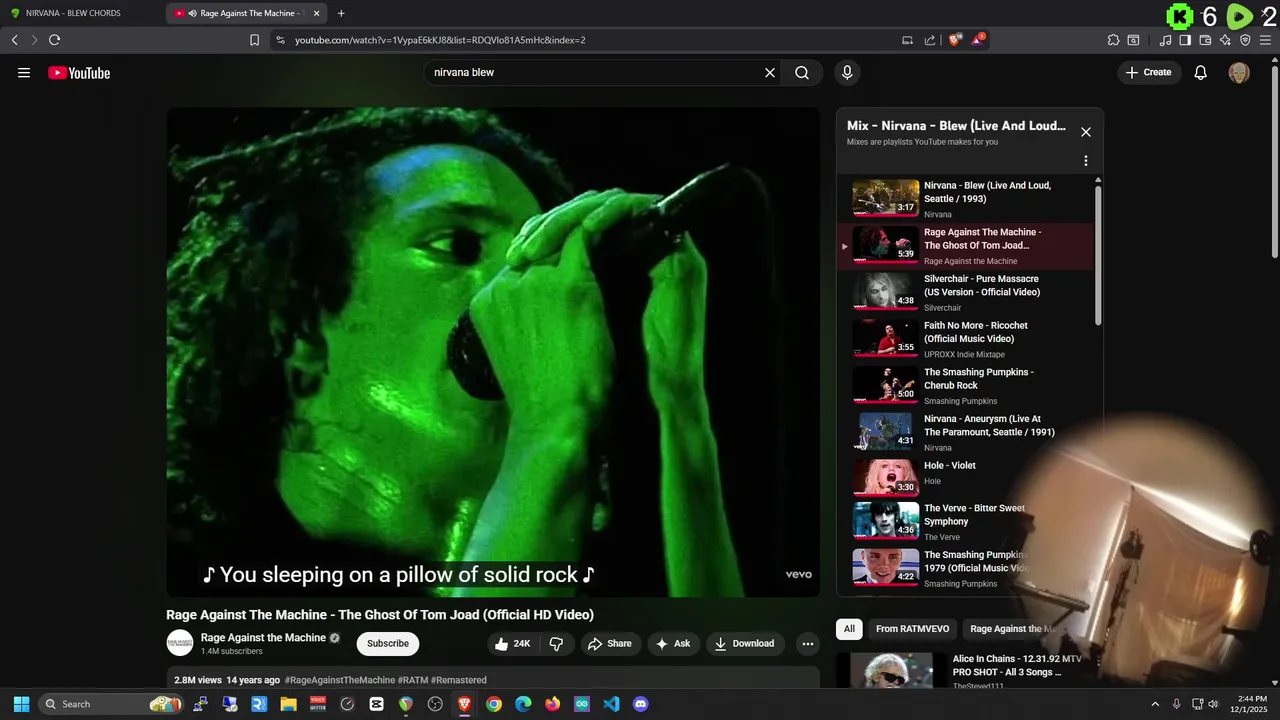This screenshot has height=720, width=1280.
Task: Open the Create dropdown button
Action: point(1149,72)
